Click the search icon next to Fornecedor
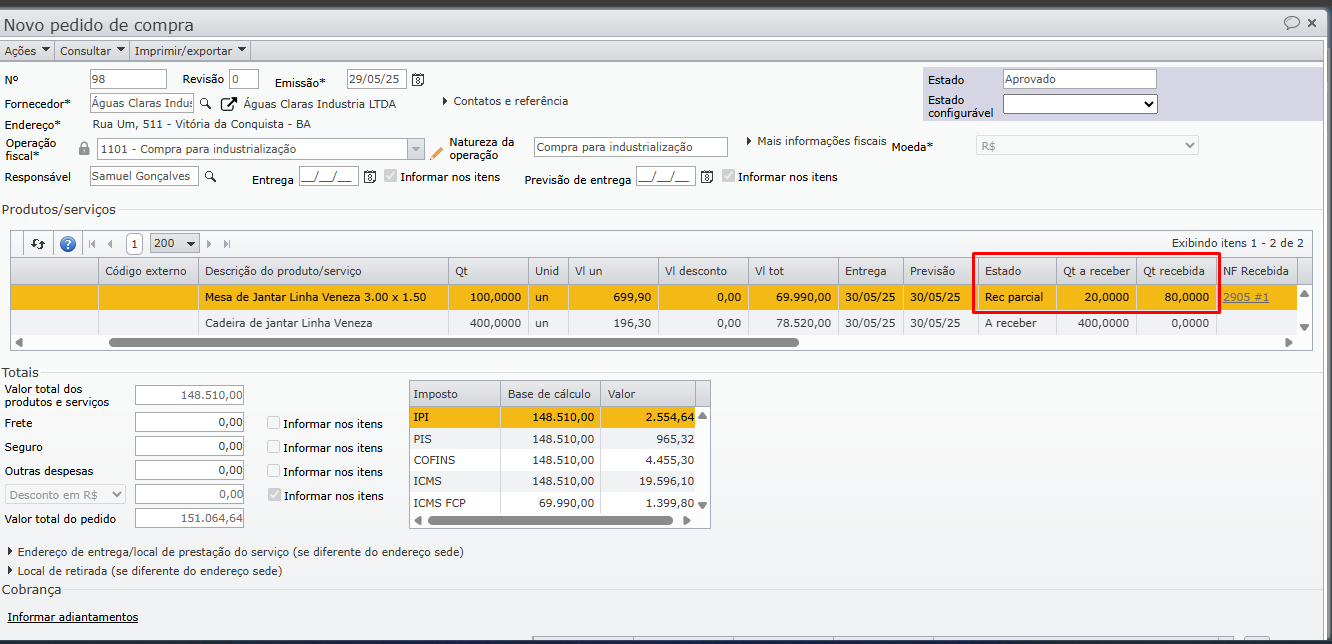 (x=205, y=103)
